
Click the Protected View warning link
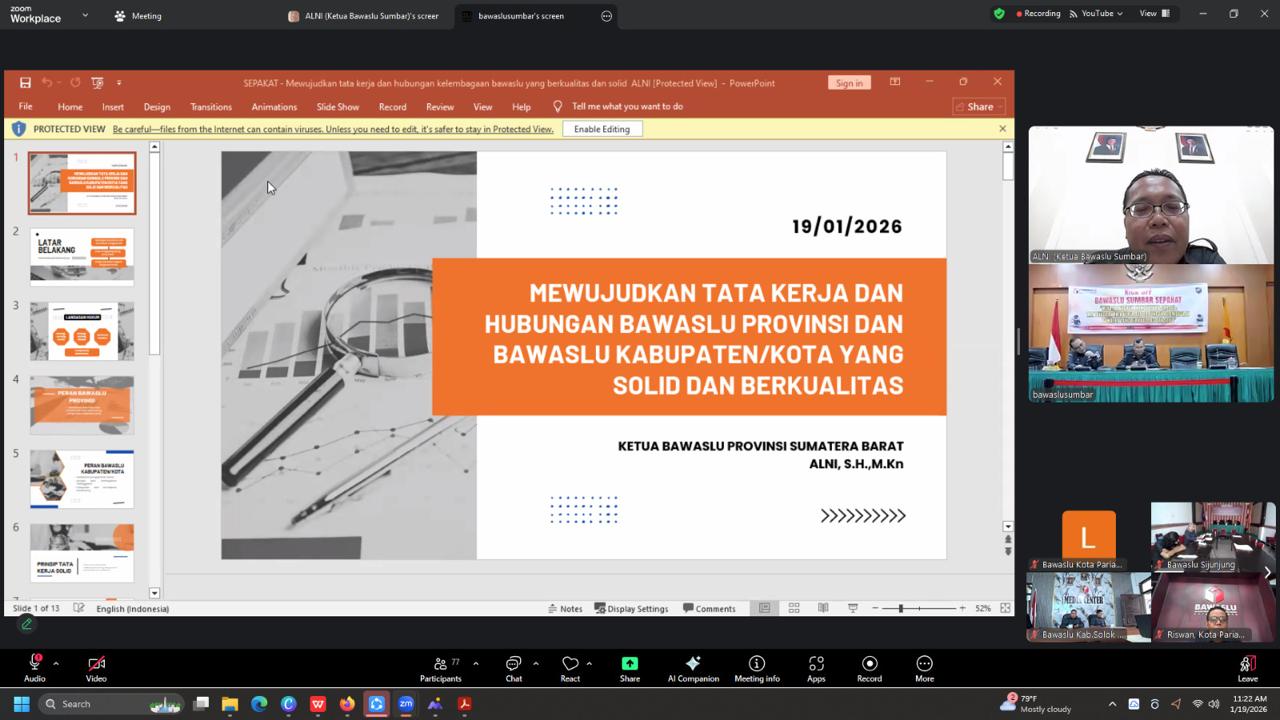coord(333,129)
